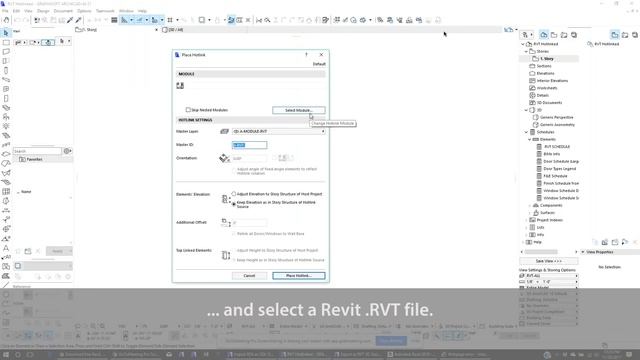The height and width of the screenshot is (360, 640).
Task: Click the View Map icon in Navigator
Action: [x=554, y=35]
